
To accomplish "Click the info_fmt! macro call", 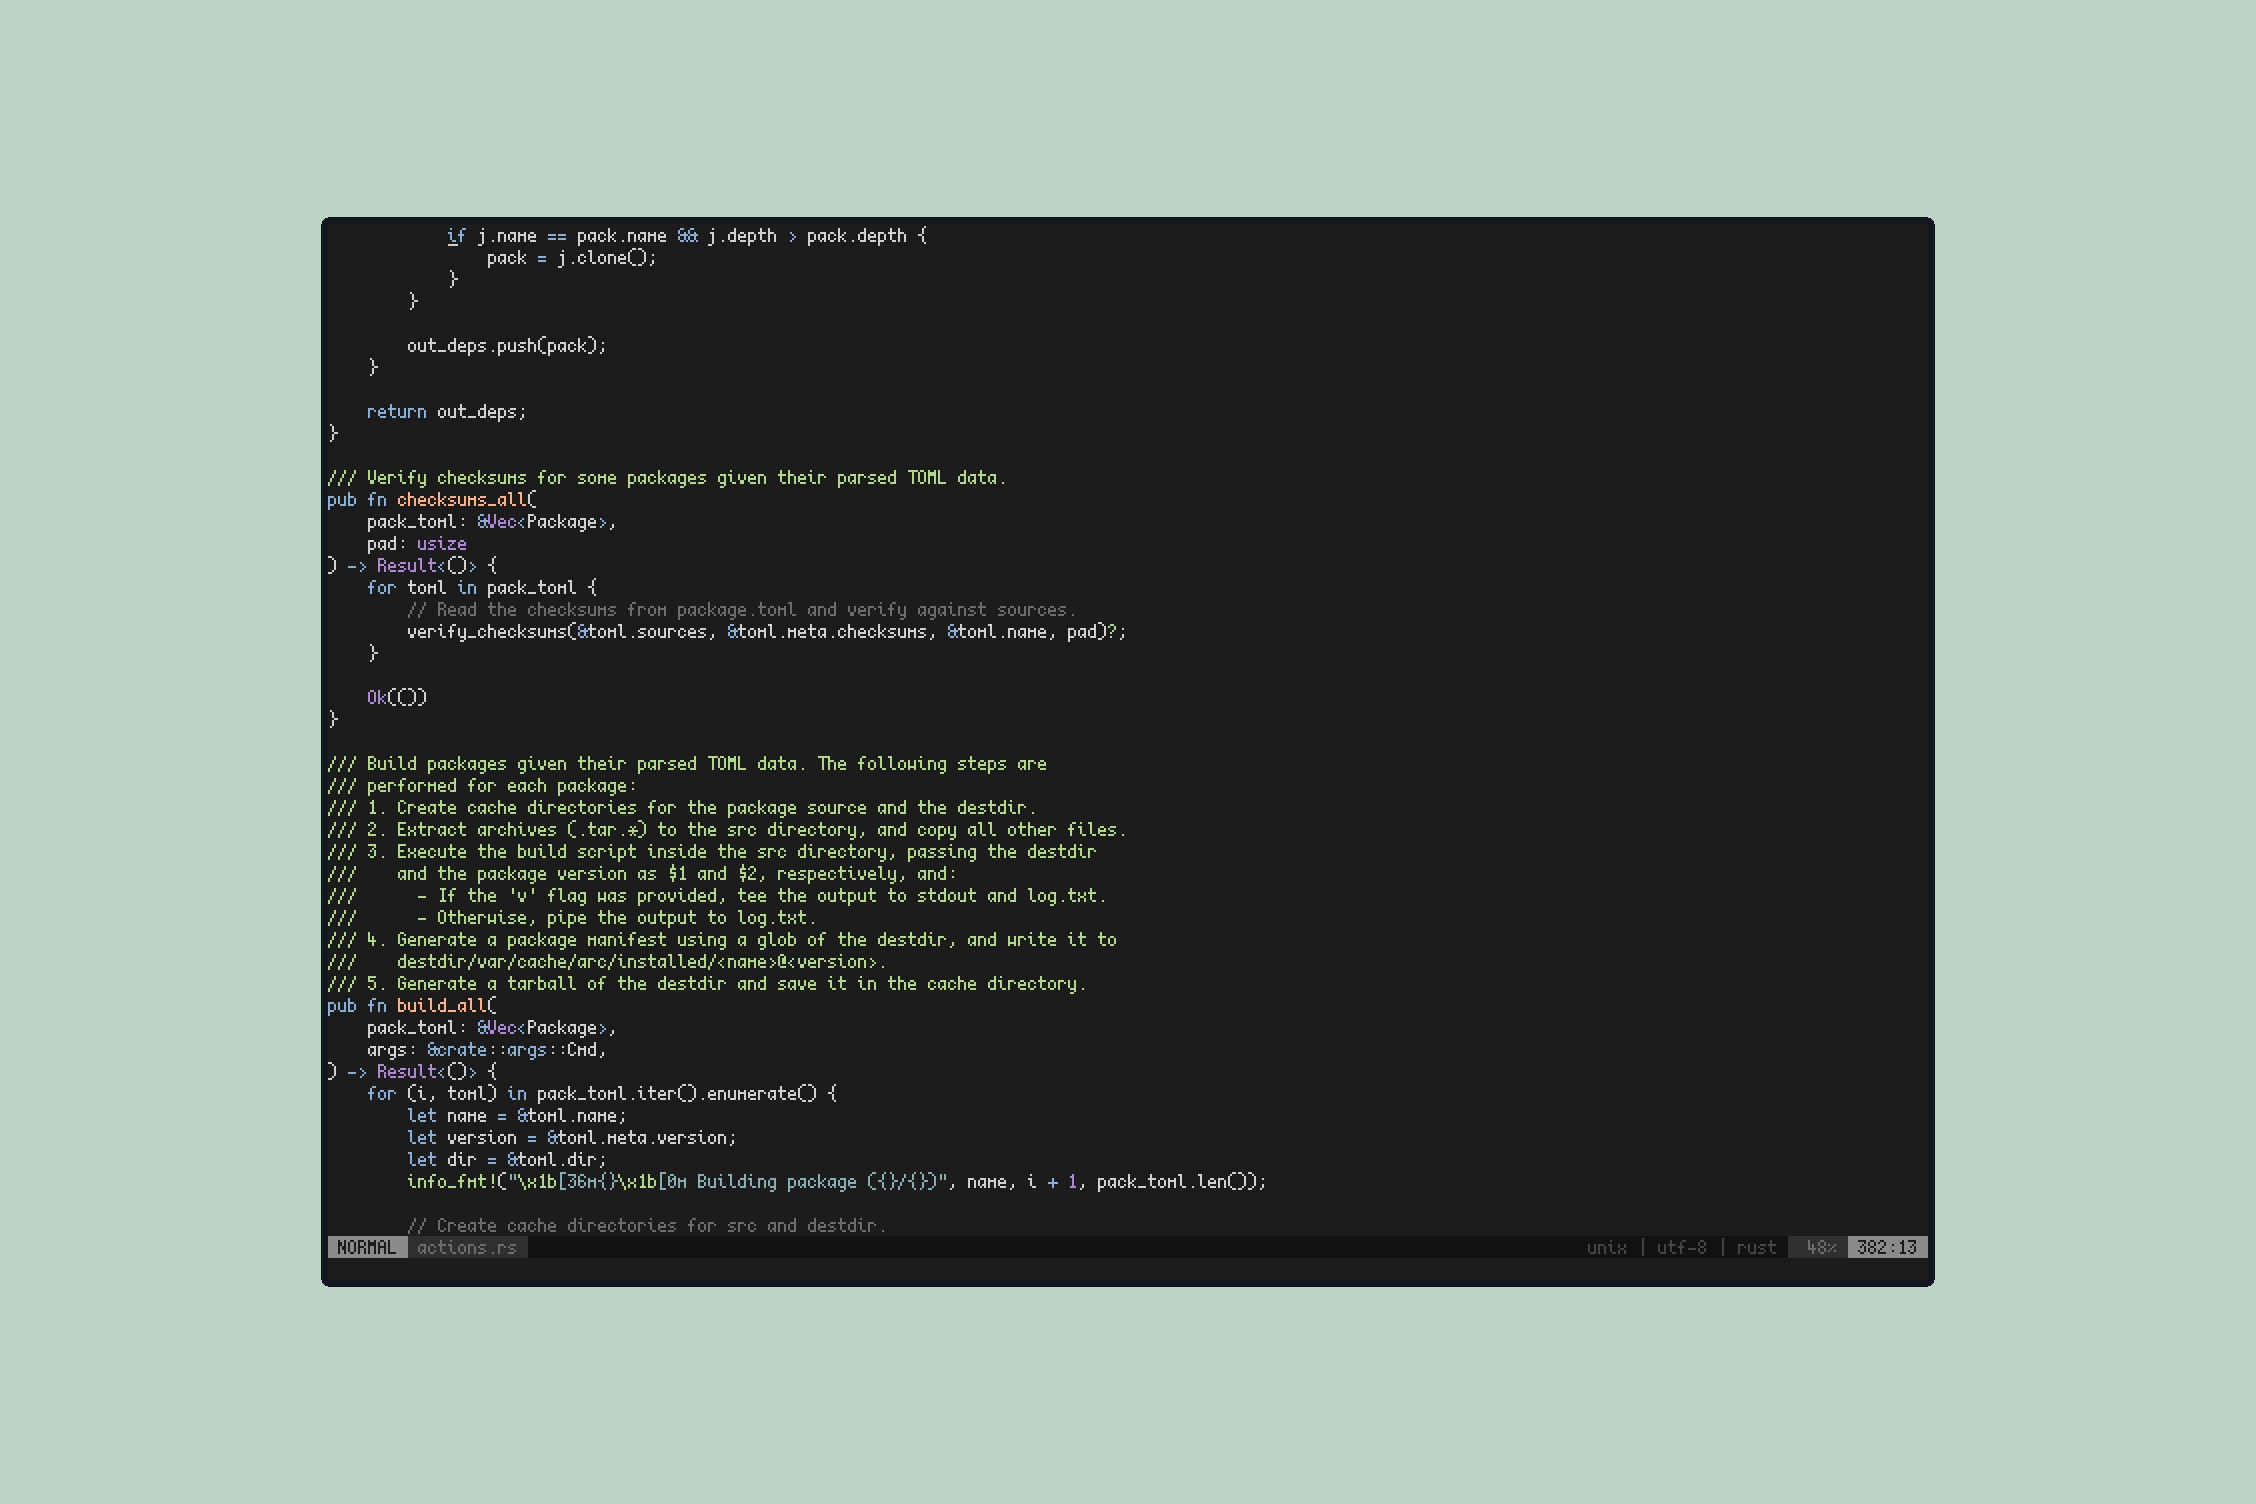I will click(836, 1181).
